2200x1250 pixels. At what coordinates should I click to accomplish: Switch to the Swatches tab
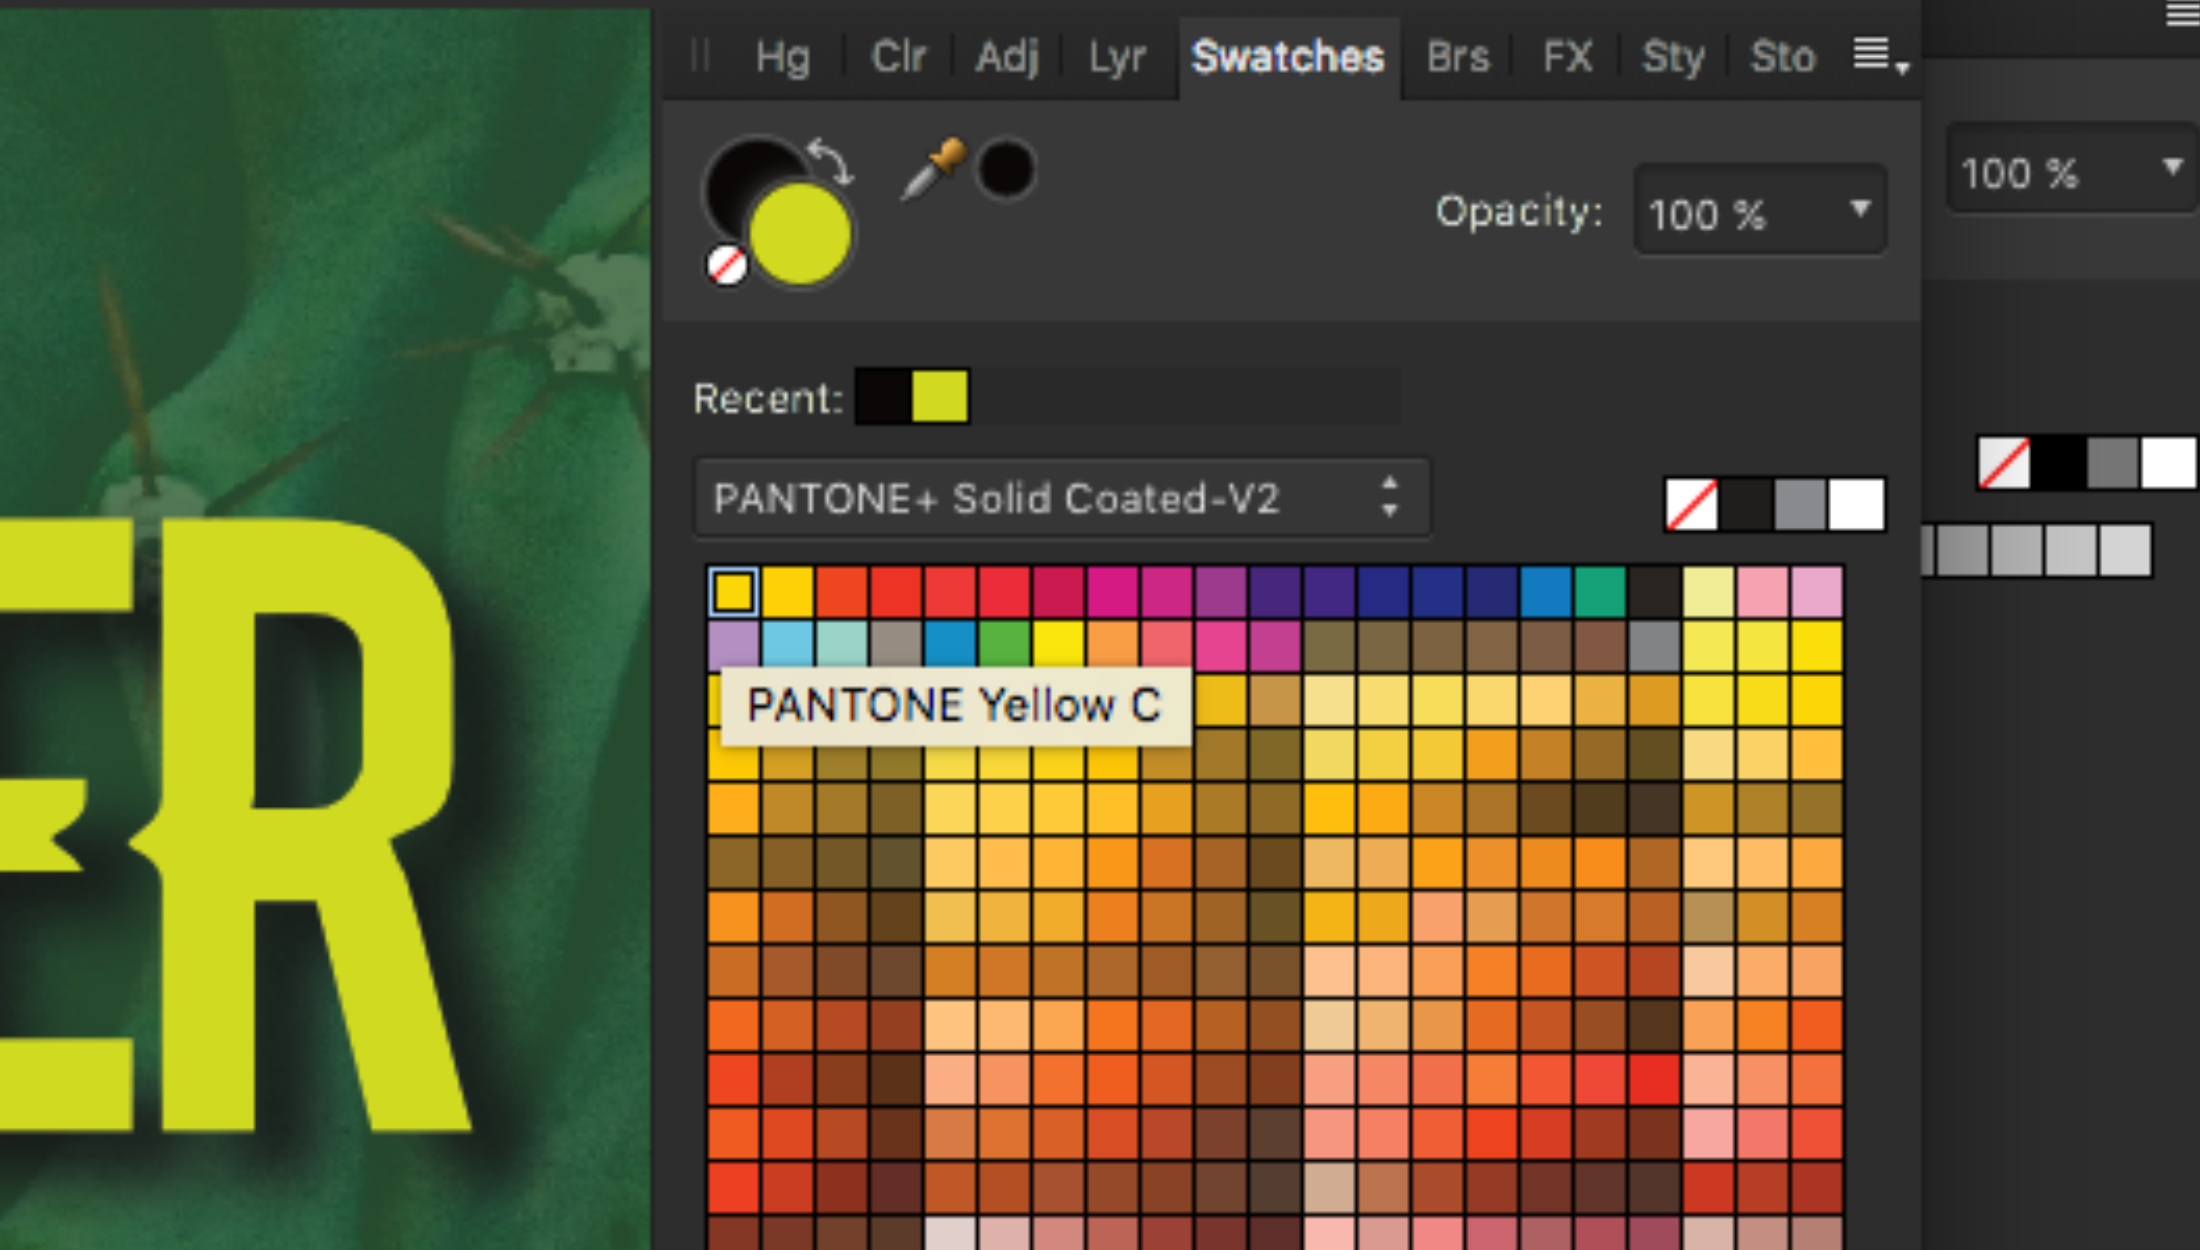(x=1287, y=57)
